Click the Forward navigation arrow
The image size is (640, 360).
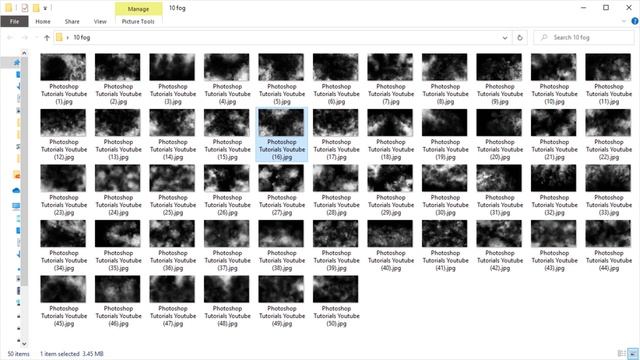coord(24,38)
